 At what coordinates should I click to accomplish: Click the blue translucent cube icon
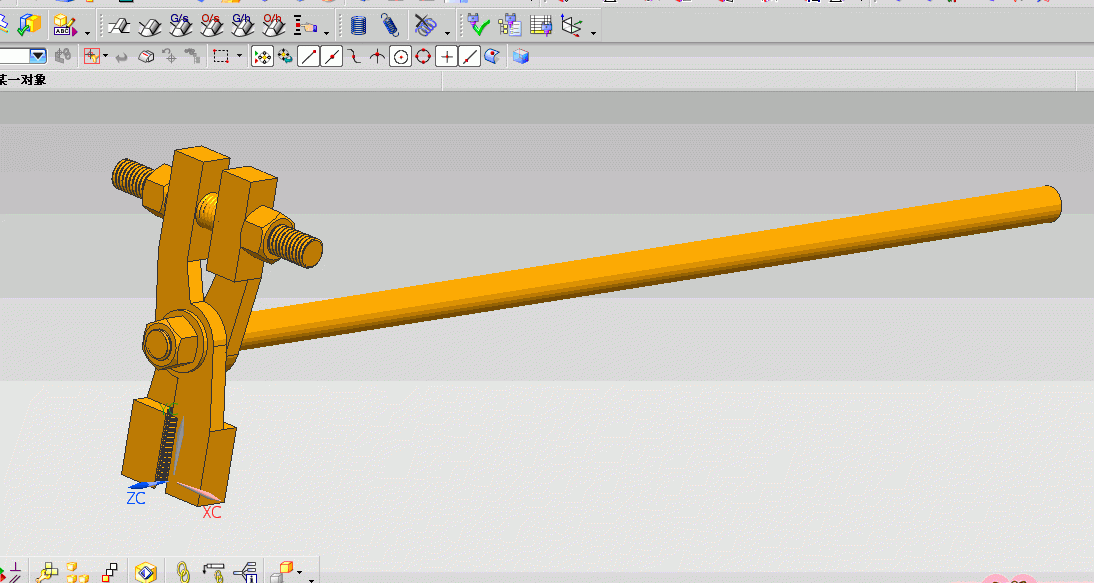point(520,56)
